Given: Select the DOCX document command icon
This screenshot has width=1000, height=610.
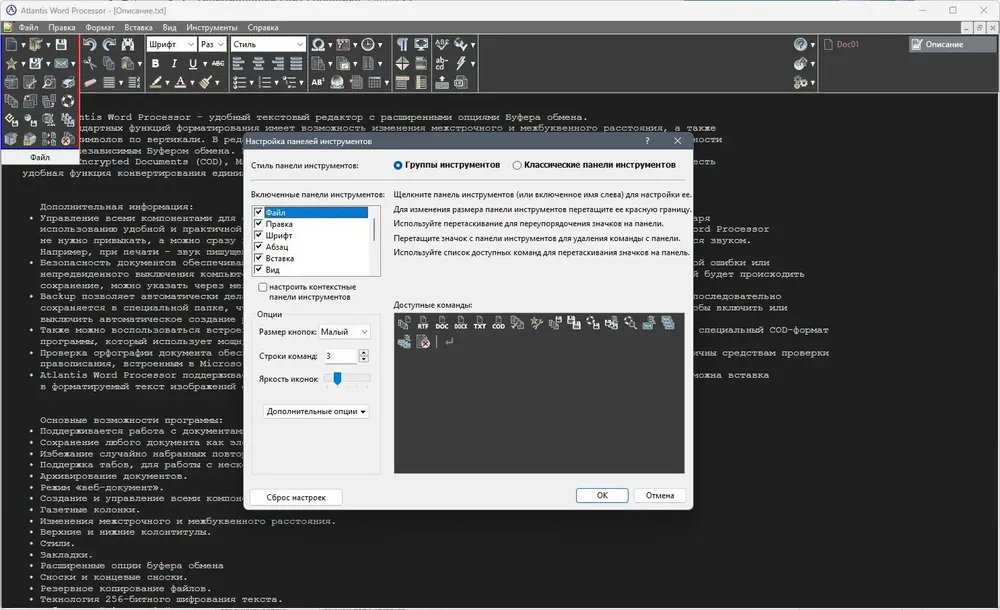Looking at the screenshot, I should coord(460,324).
